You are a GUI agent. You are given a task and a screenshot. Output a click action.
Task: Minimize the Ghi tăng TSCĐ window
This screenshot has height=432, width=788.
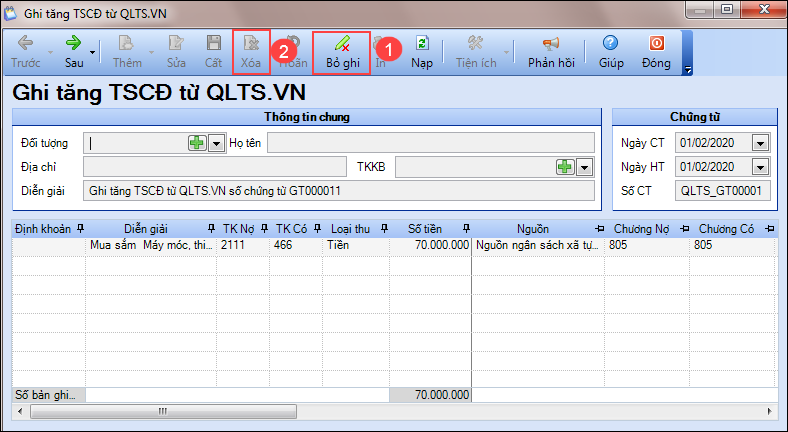(x=700, y=10)
